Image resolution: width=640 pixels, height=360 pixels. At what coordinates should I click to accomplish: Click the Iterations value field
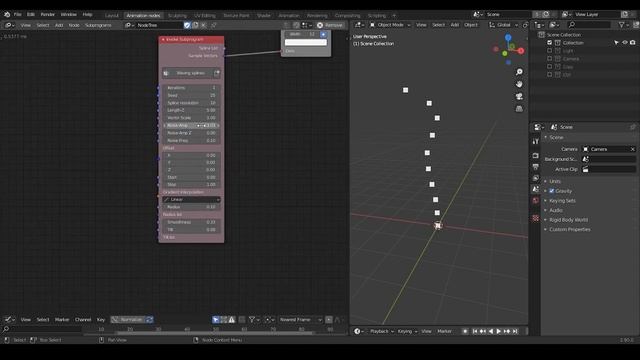coord(191,88)
